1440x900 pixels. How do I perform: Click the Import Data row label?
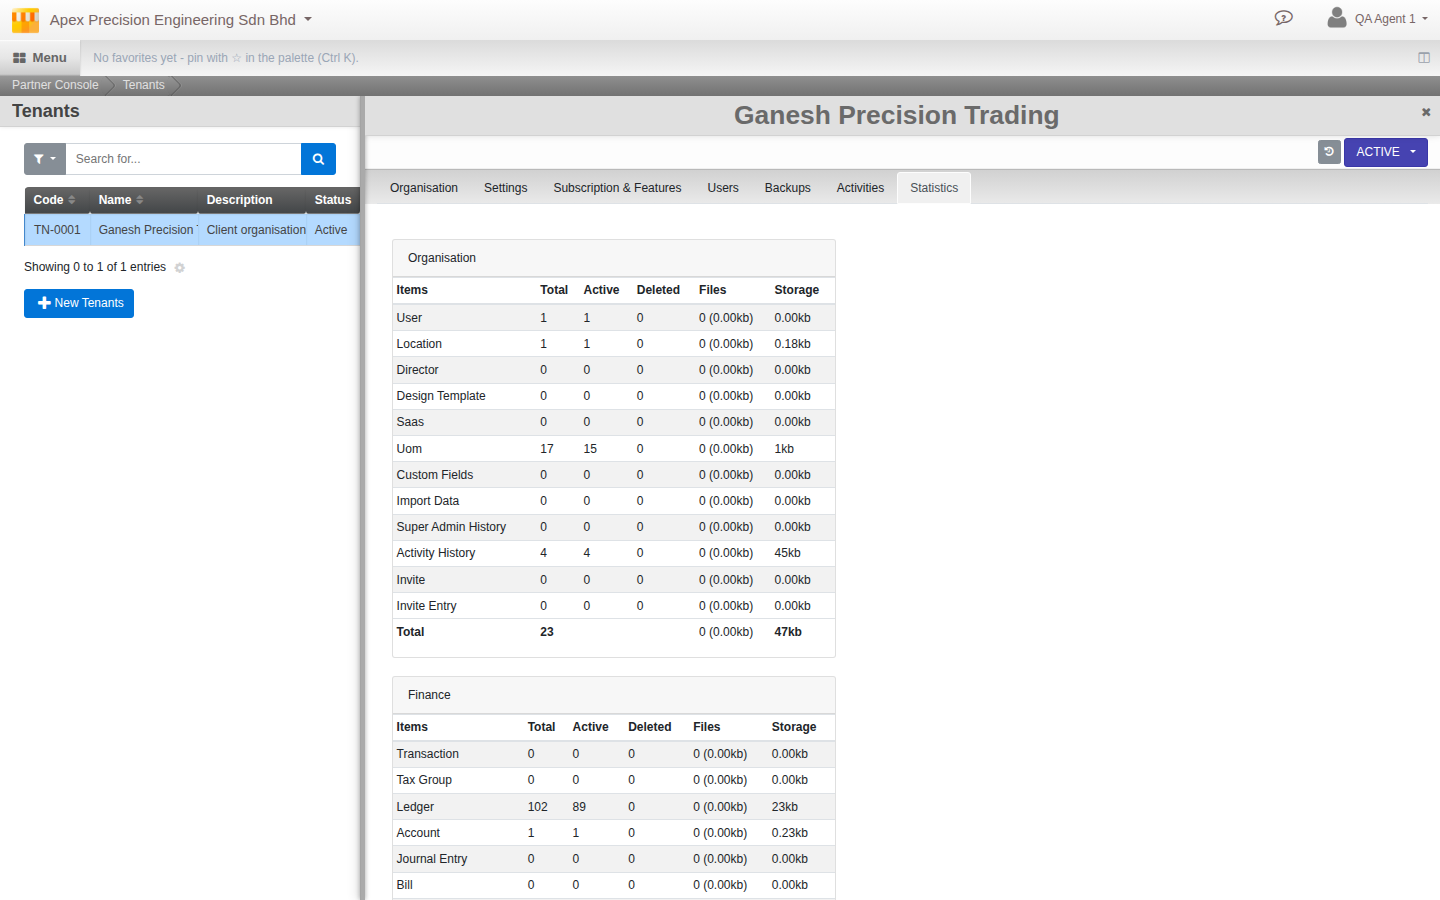[x=428, y=501]
